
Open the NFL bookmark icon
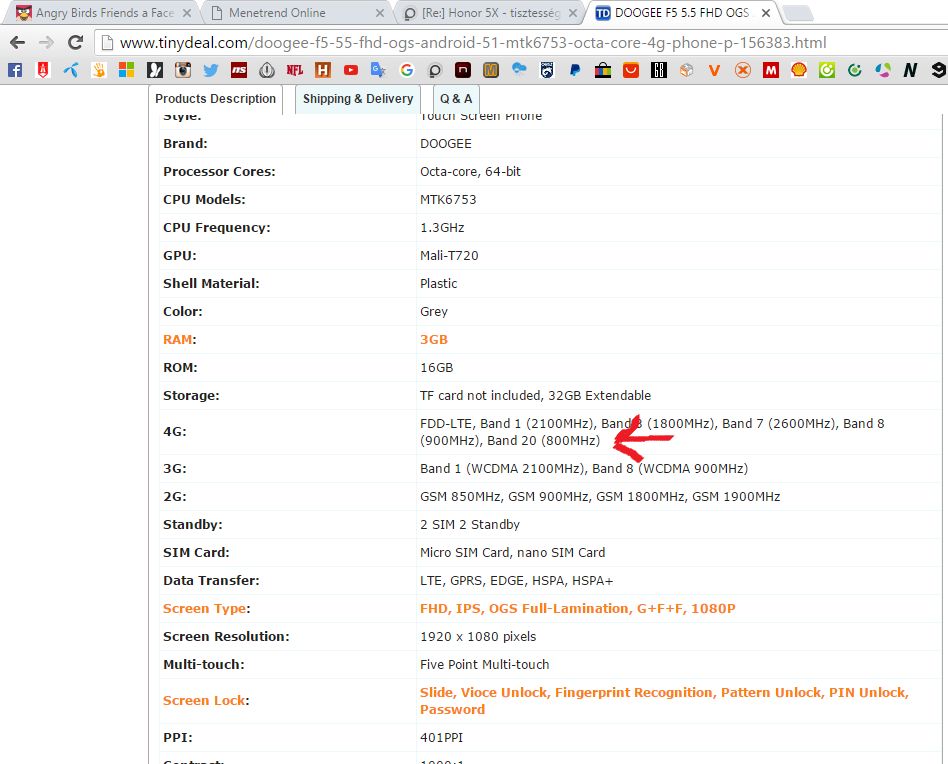point(294,70)
